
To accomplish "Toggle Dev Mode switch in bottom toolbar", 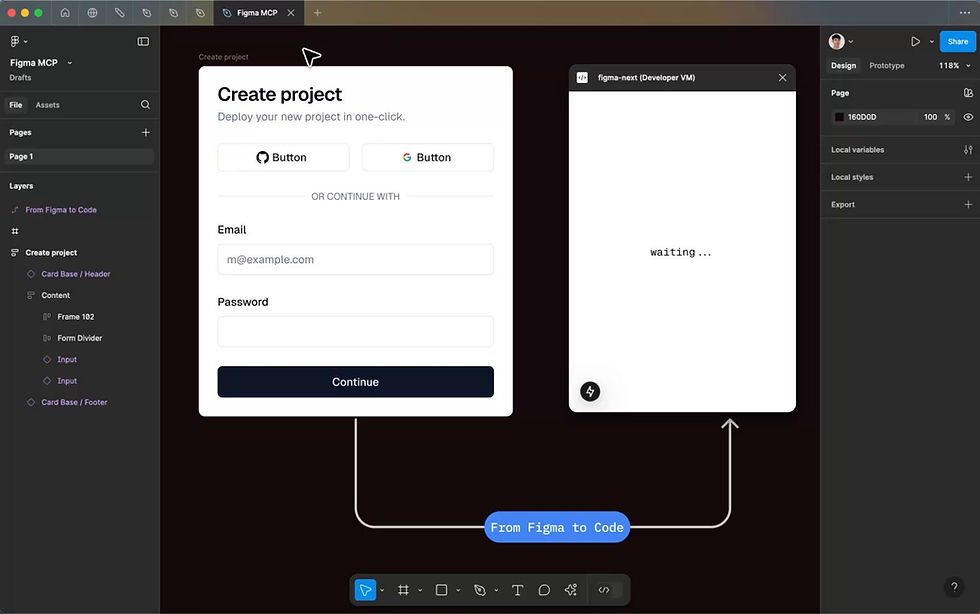I will (x=608, y=590).
